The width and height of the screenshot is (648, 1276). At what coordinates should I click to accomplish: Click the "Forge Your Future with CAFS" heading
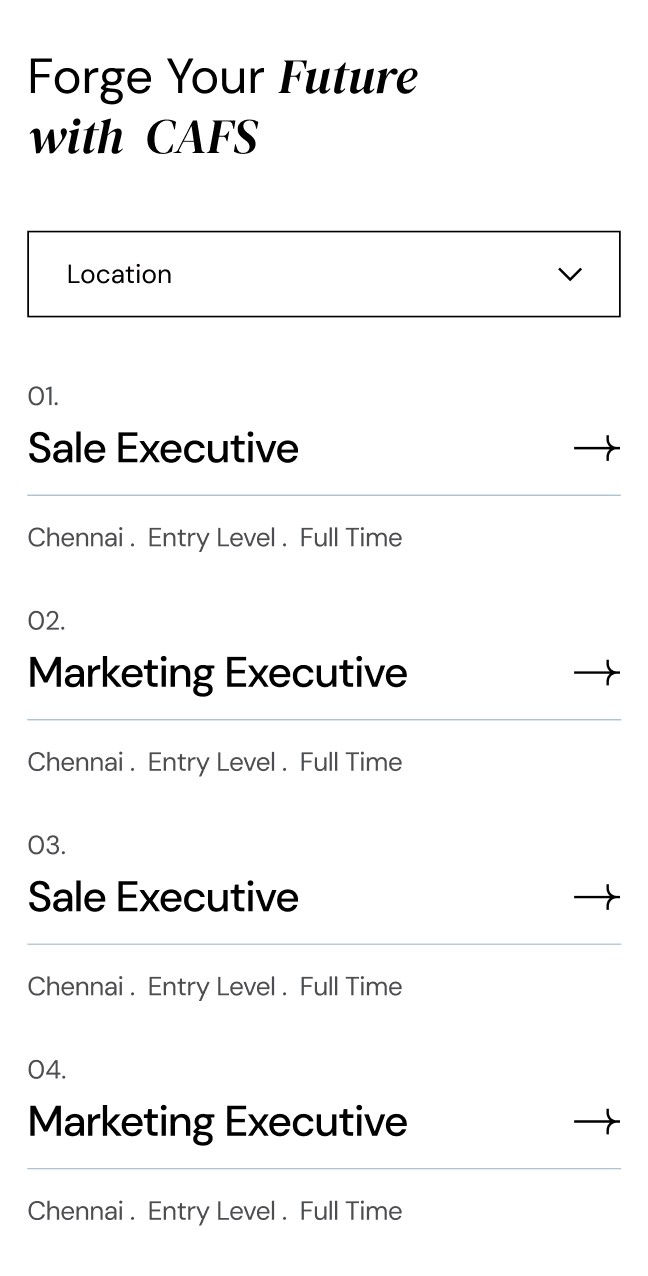(x=223, y=107)
